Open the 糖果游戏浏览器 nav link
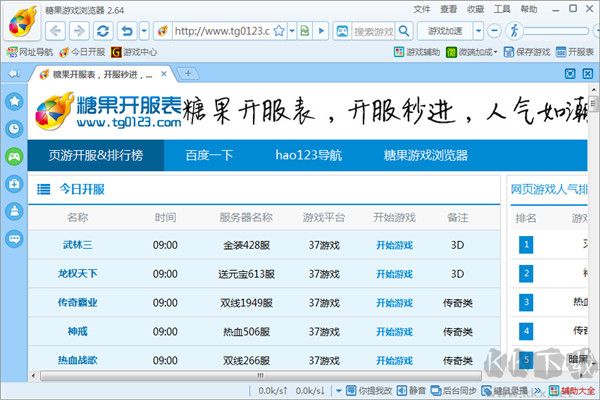600x400 pixels. point(426,155)
